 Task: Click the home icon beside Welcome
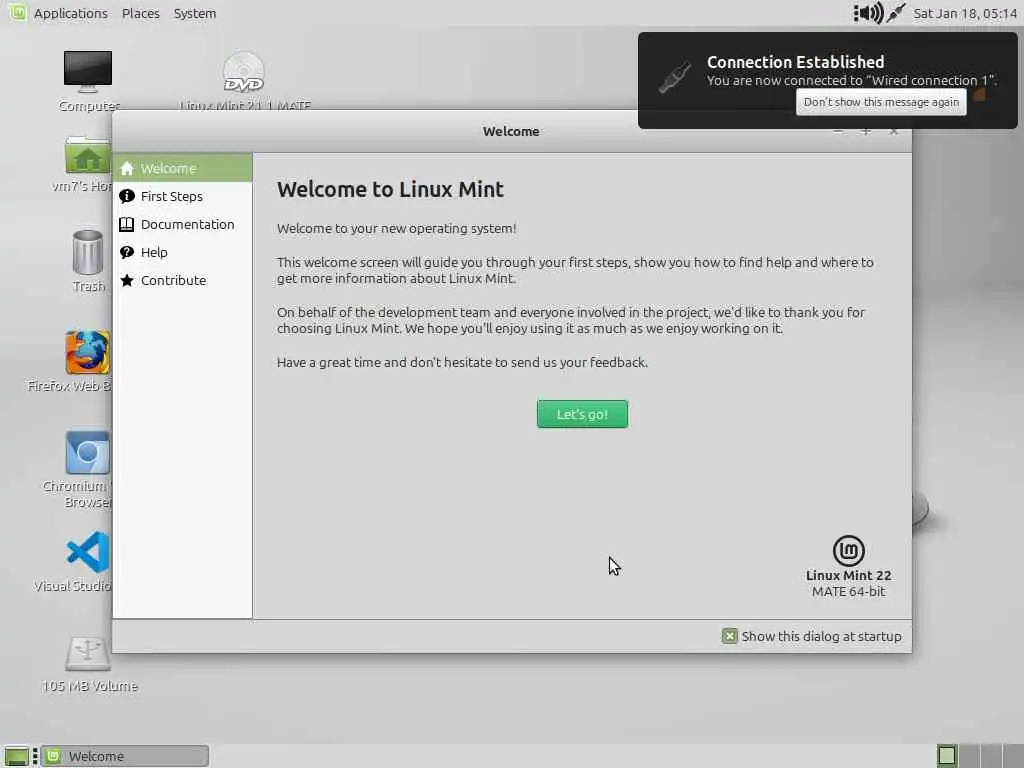tap(127, 168)
